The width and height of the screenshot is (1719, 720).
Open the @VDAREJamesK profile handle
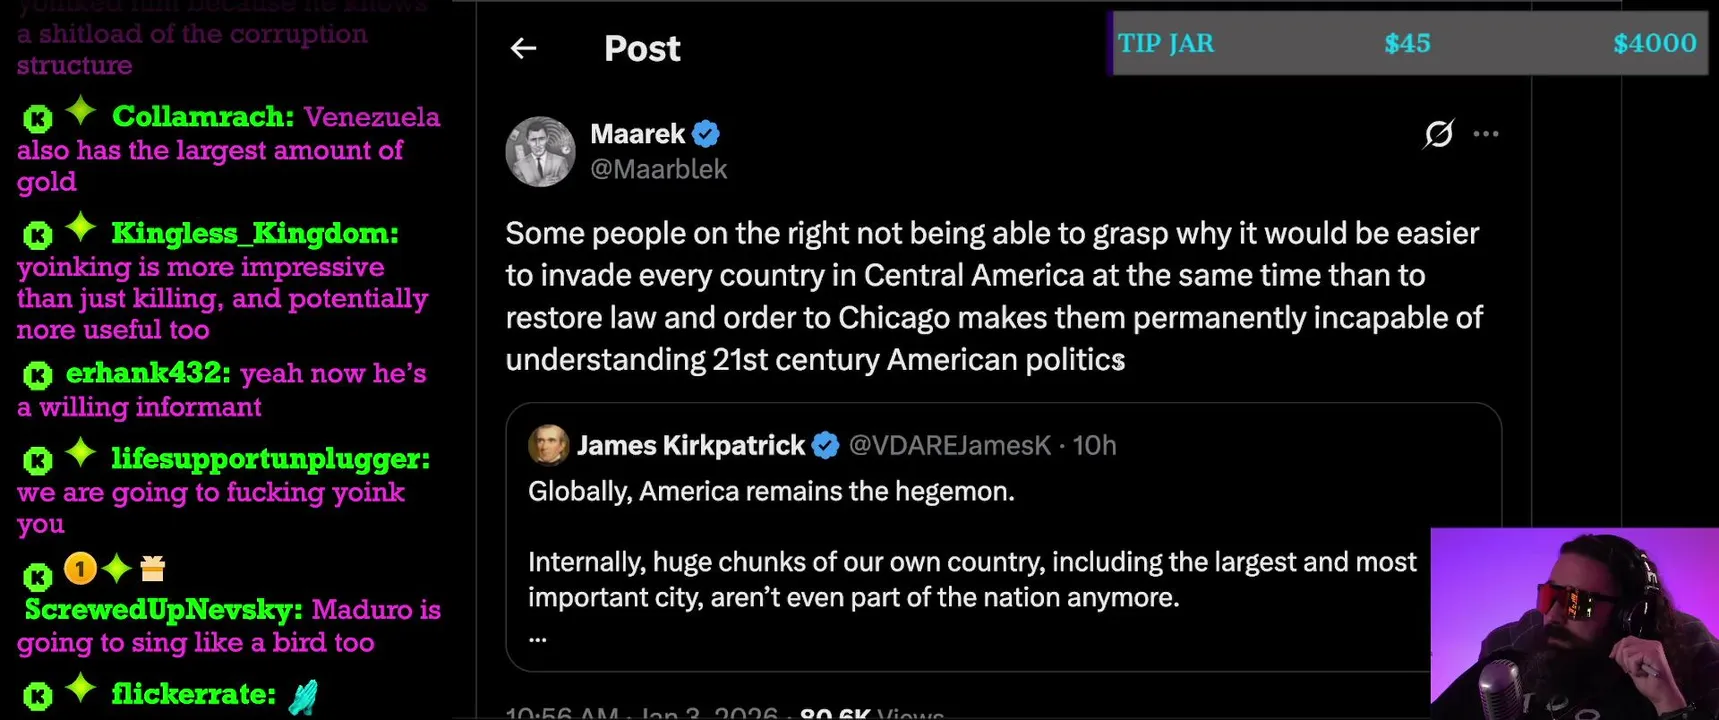coord(949,445)
